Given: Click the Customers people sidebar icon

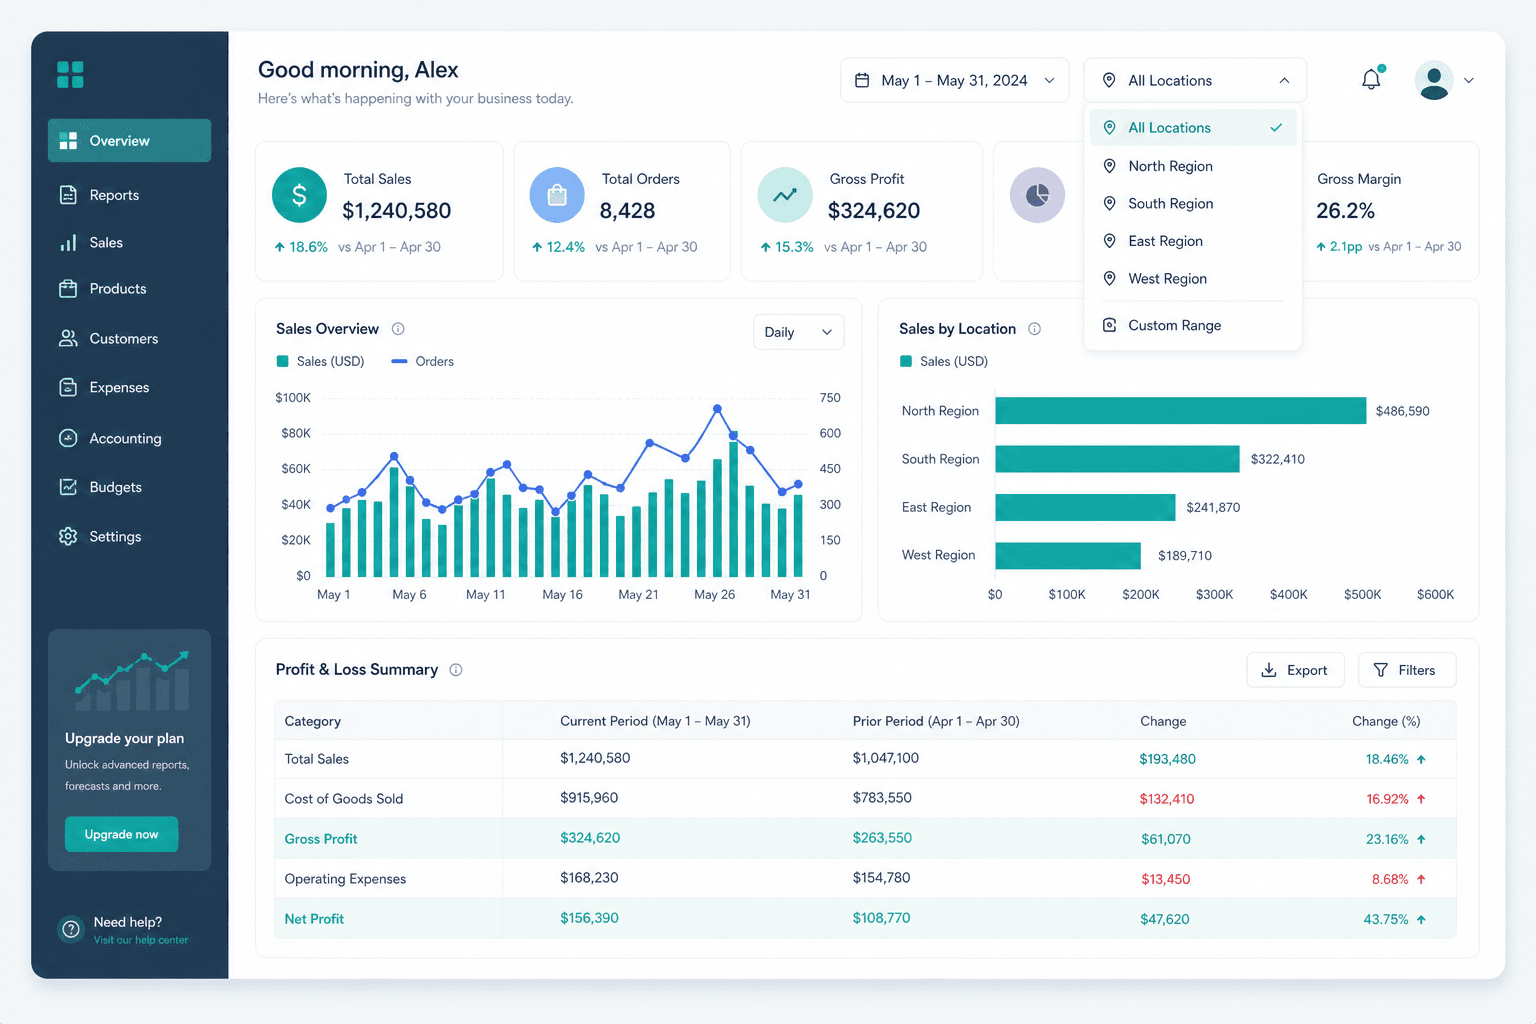Looking at the screenshot, I should click(x=68, y=339).
